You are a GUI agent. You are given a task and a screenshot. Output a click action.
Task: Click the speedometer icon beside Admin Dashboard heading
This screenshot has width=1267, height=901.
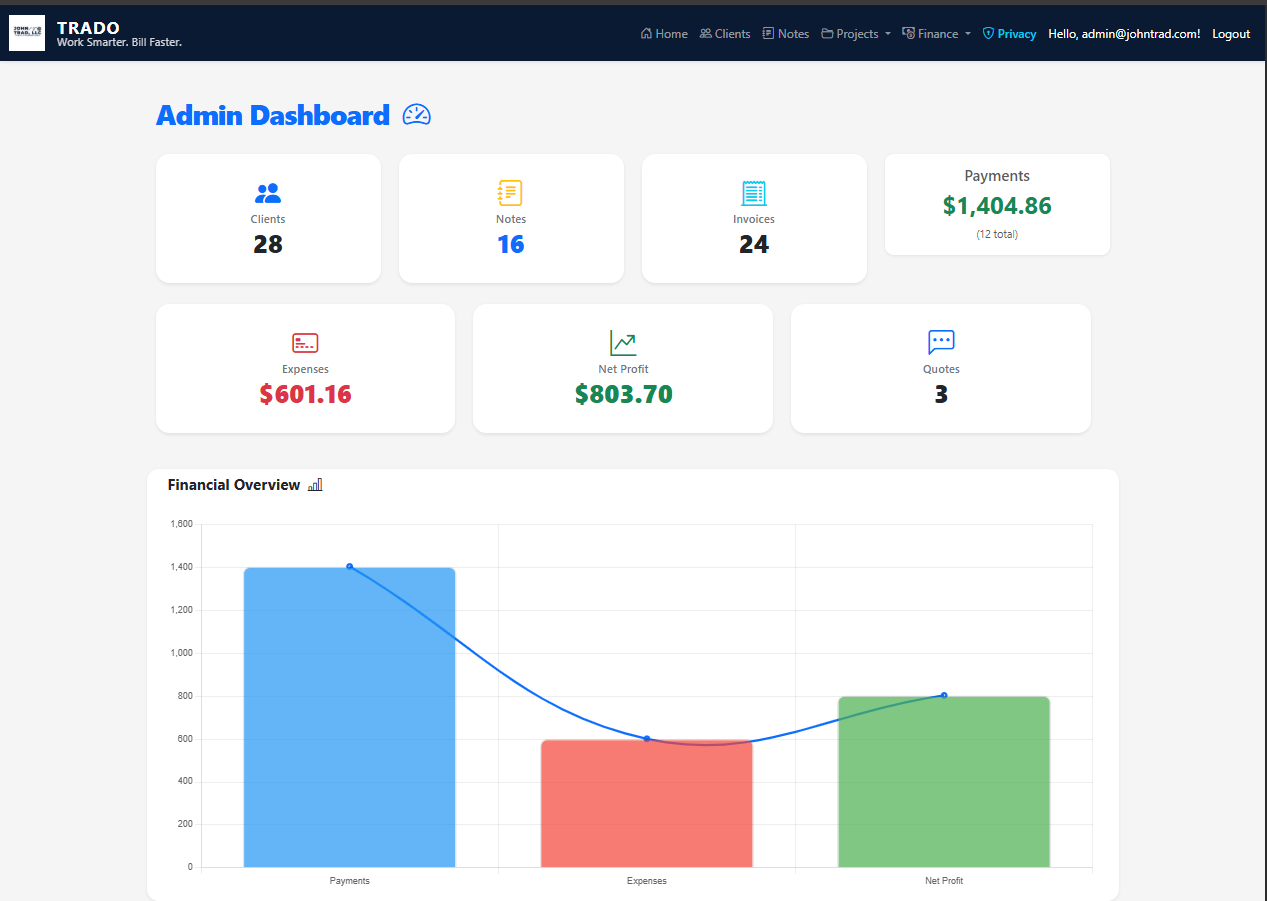(x=416, y=114)
